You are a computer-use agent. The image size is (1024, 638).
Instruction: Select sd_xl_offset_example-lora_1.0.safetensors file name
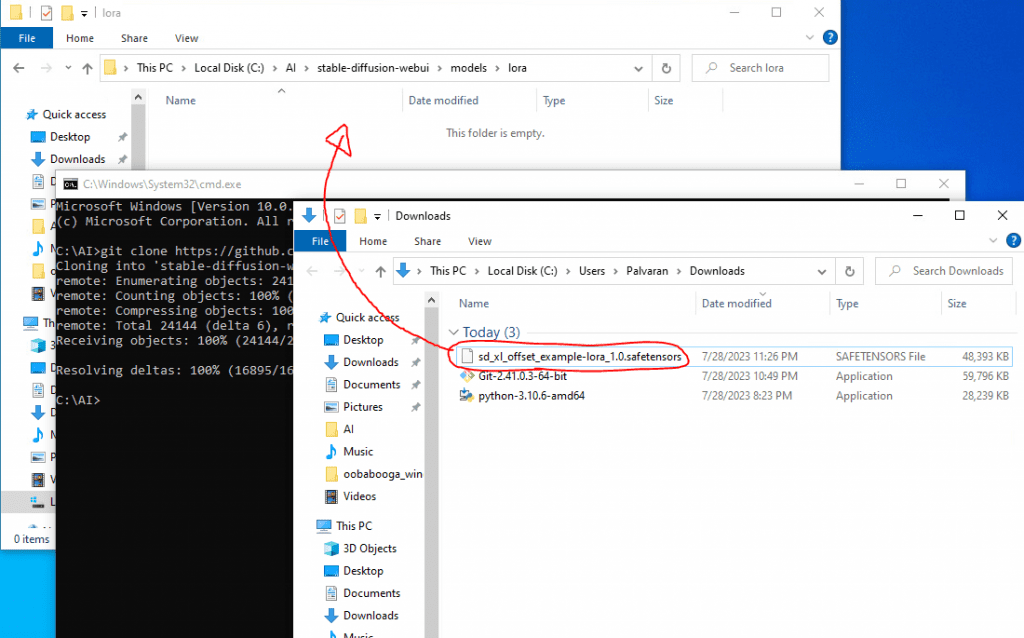pyautogui.click(x=579, y=357)
